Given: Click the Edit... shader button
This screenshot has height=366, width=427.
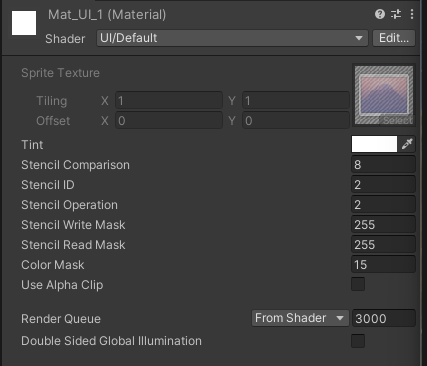Looking at the screenshot, I should coord(394,38).
